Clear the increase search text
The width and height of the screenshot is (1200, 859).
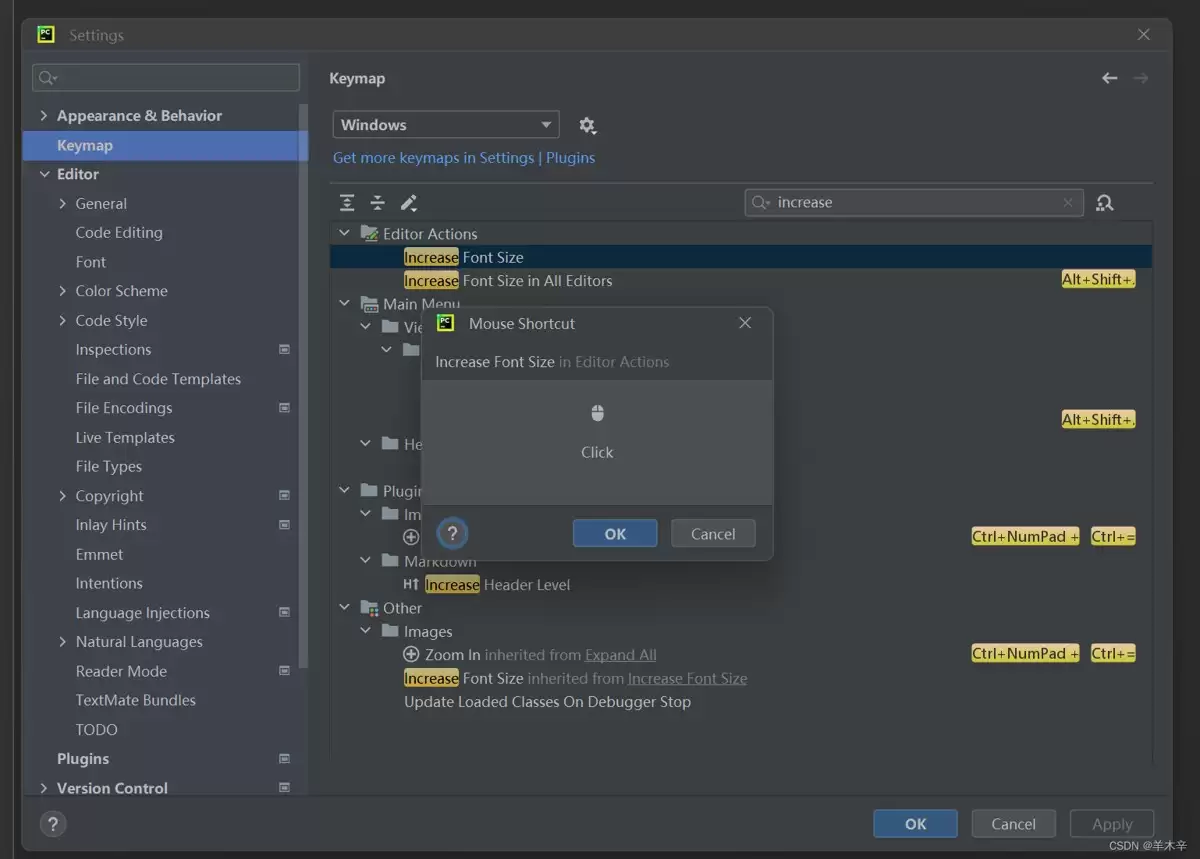tap(1068, 203)
